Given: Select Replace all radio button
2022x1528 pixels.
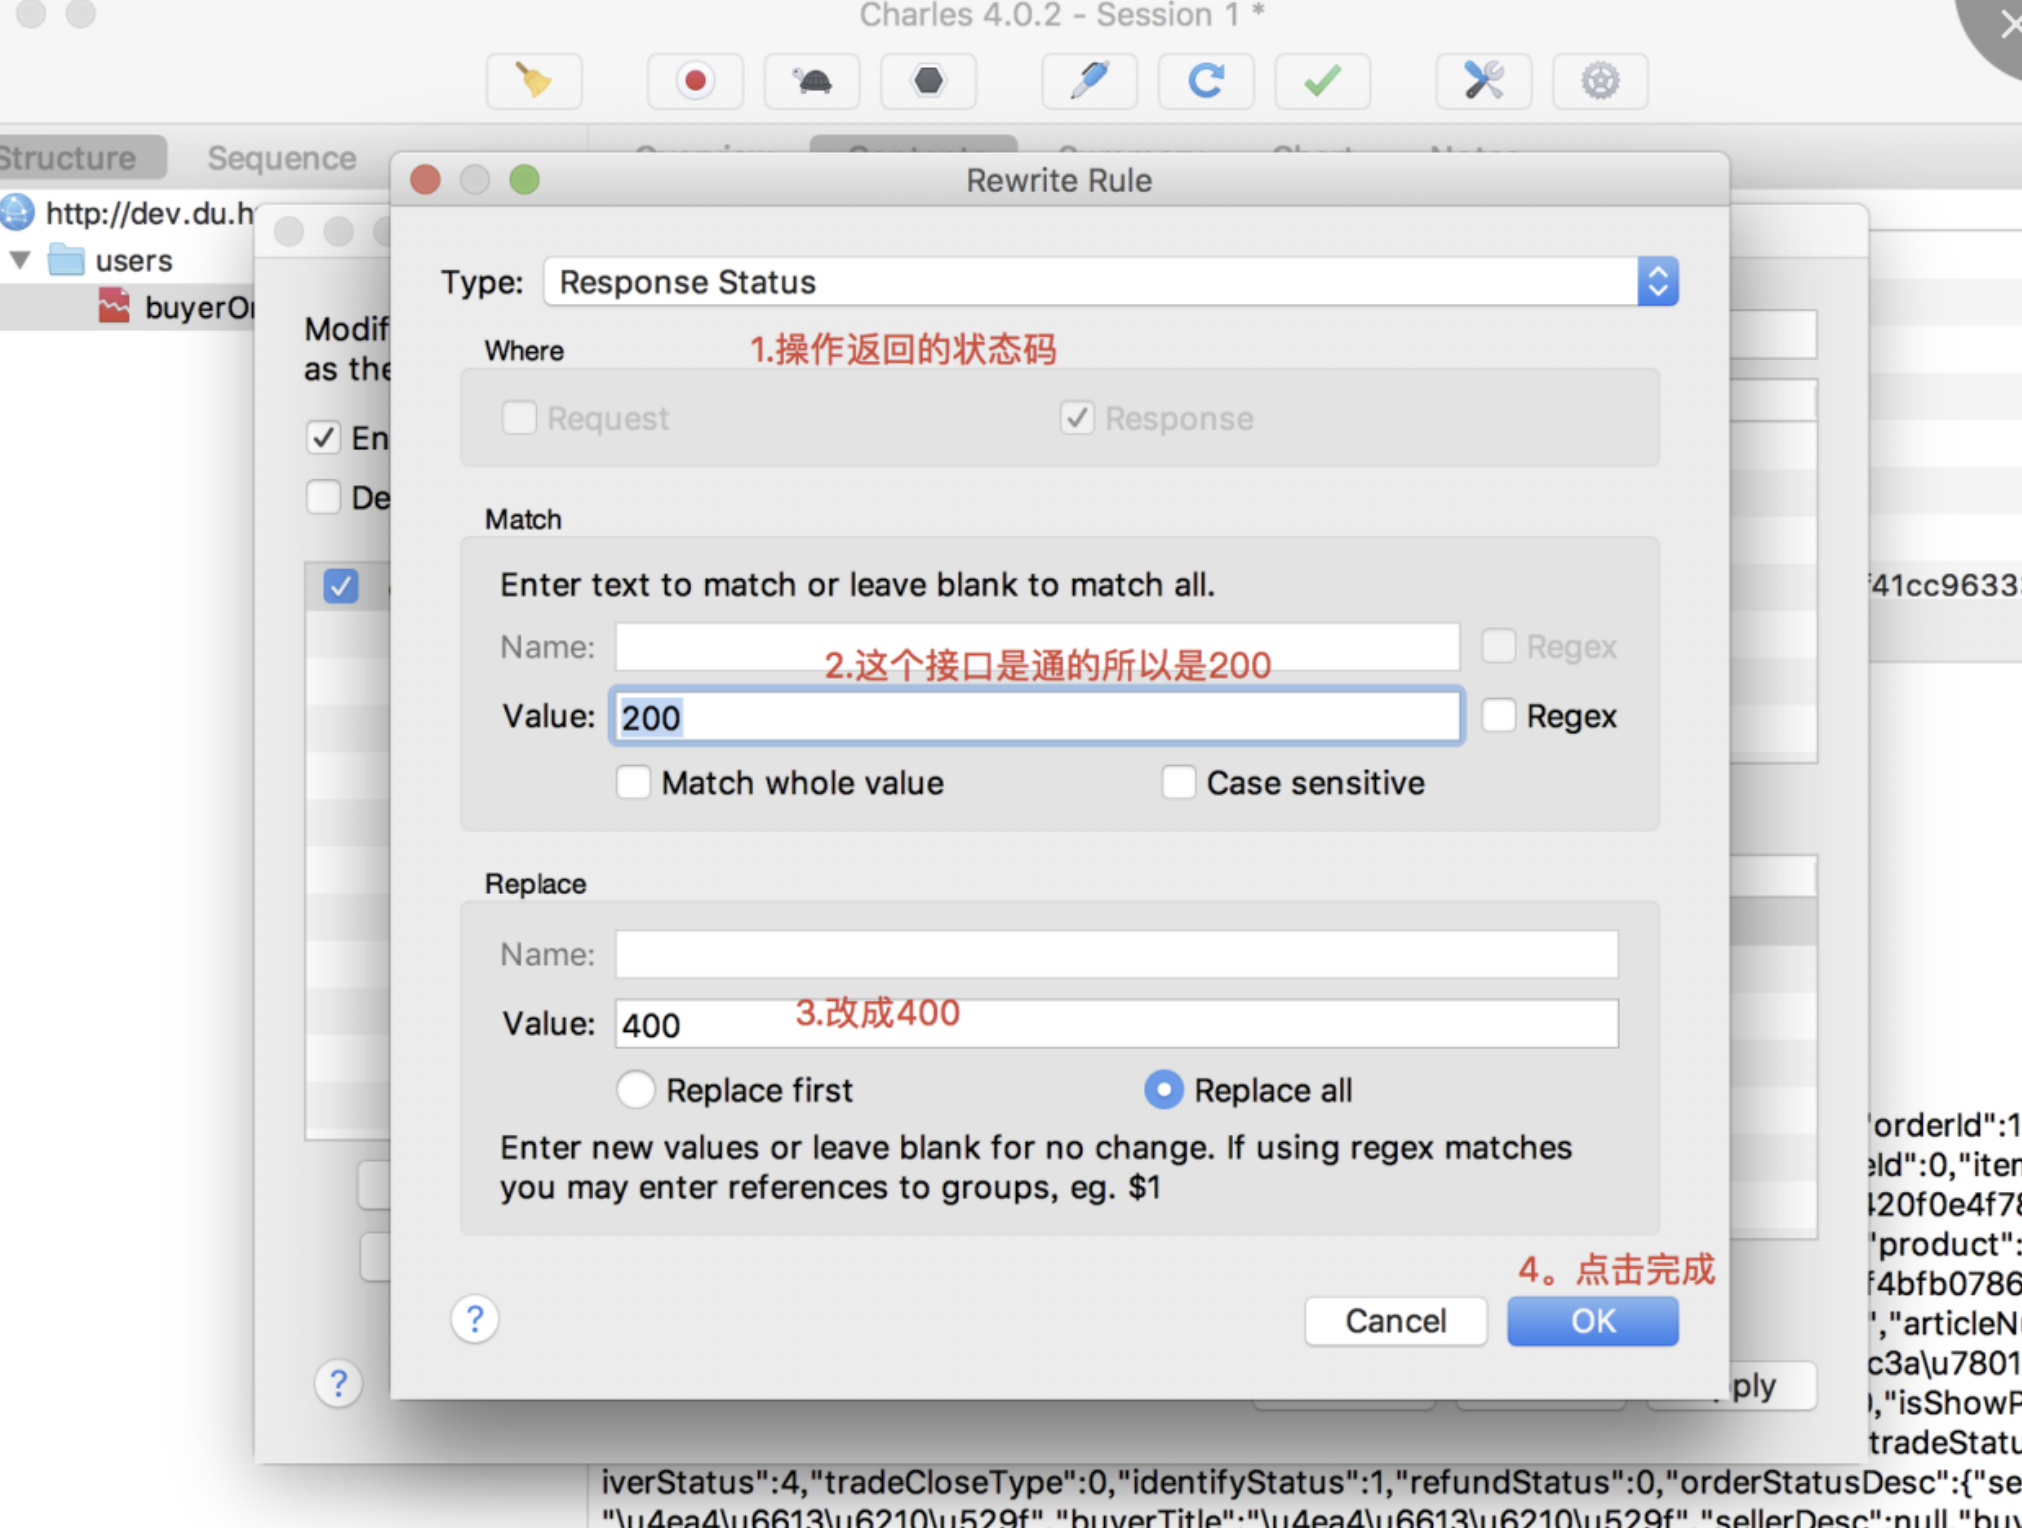Looking at the screenshot, I should coord(1164,1090).
